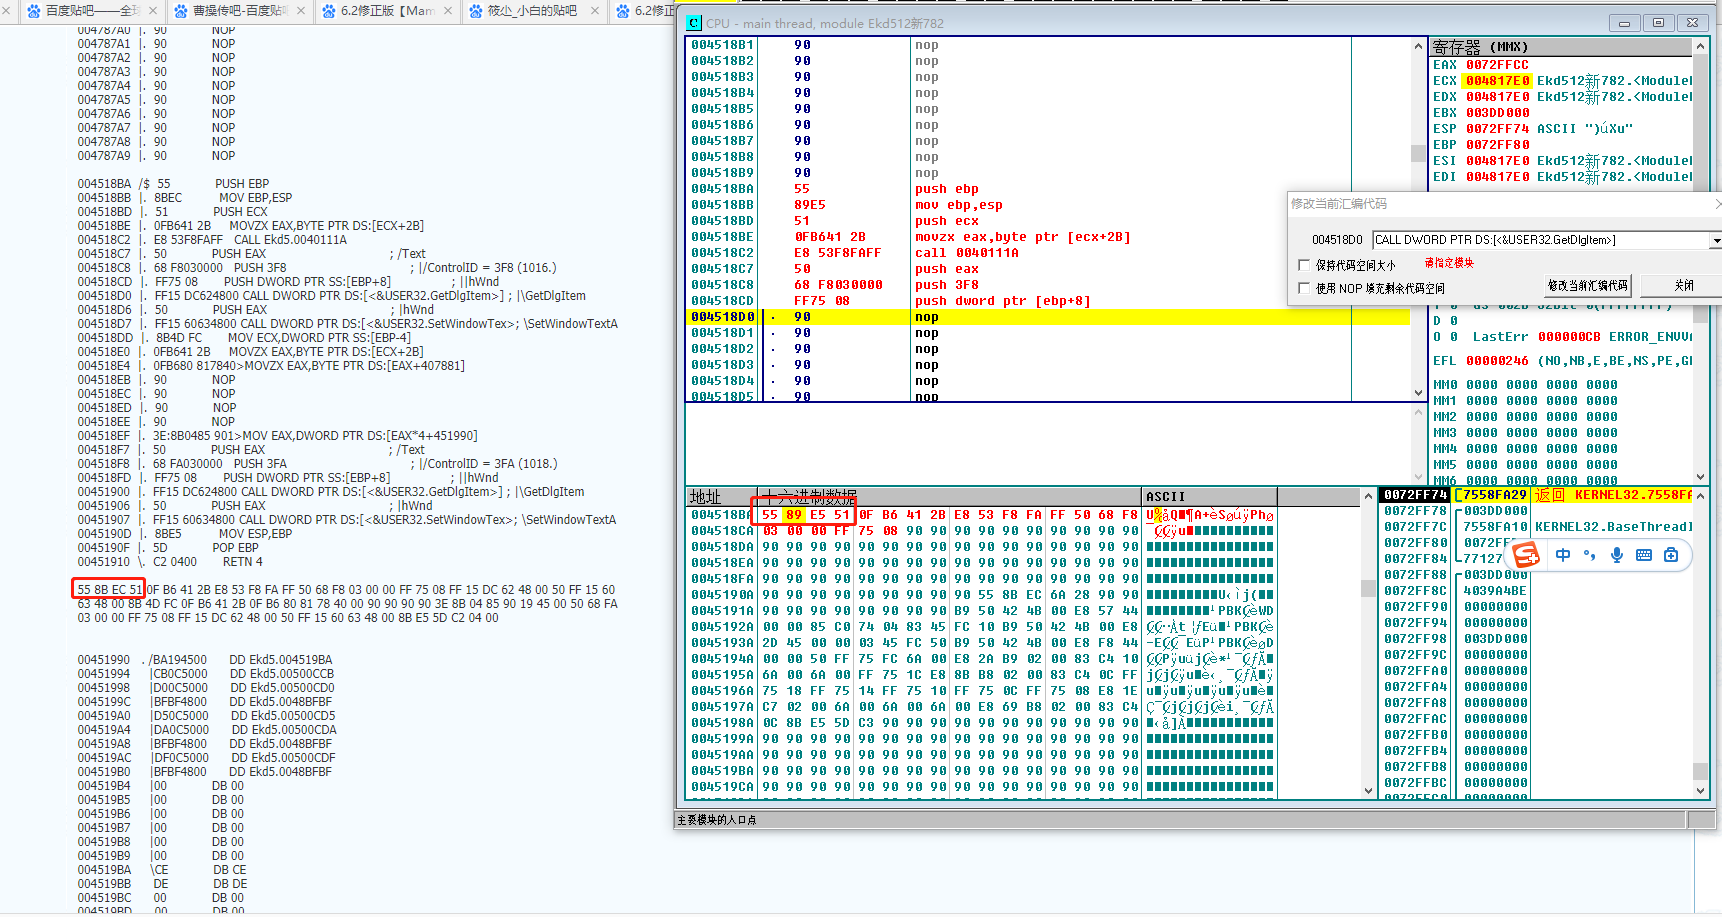1722x917 pixels.
Task: Click the Sogou punctuation mode icon
Action: click(x=1590, y=555)
